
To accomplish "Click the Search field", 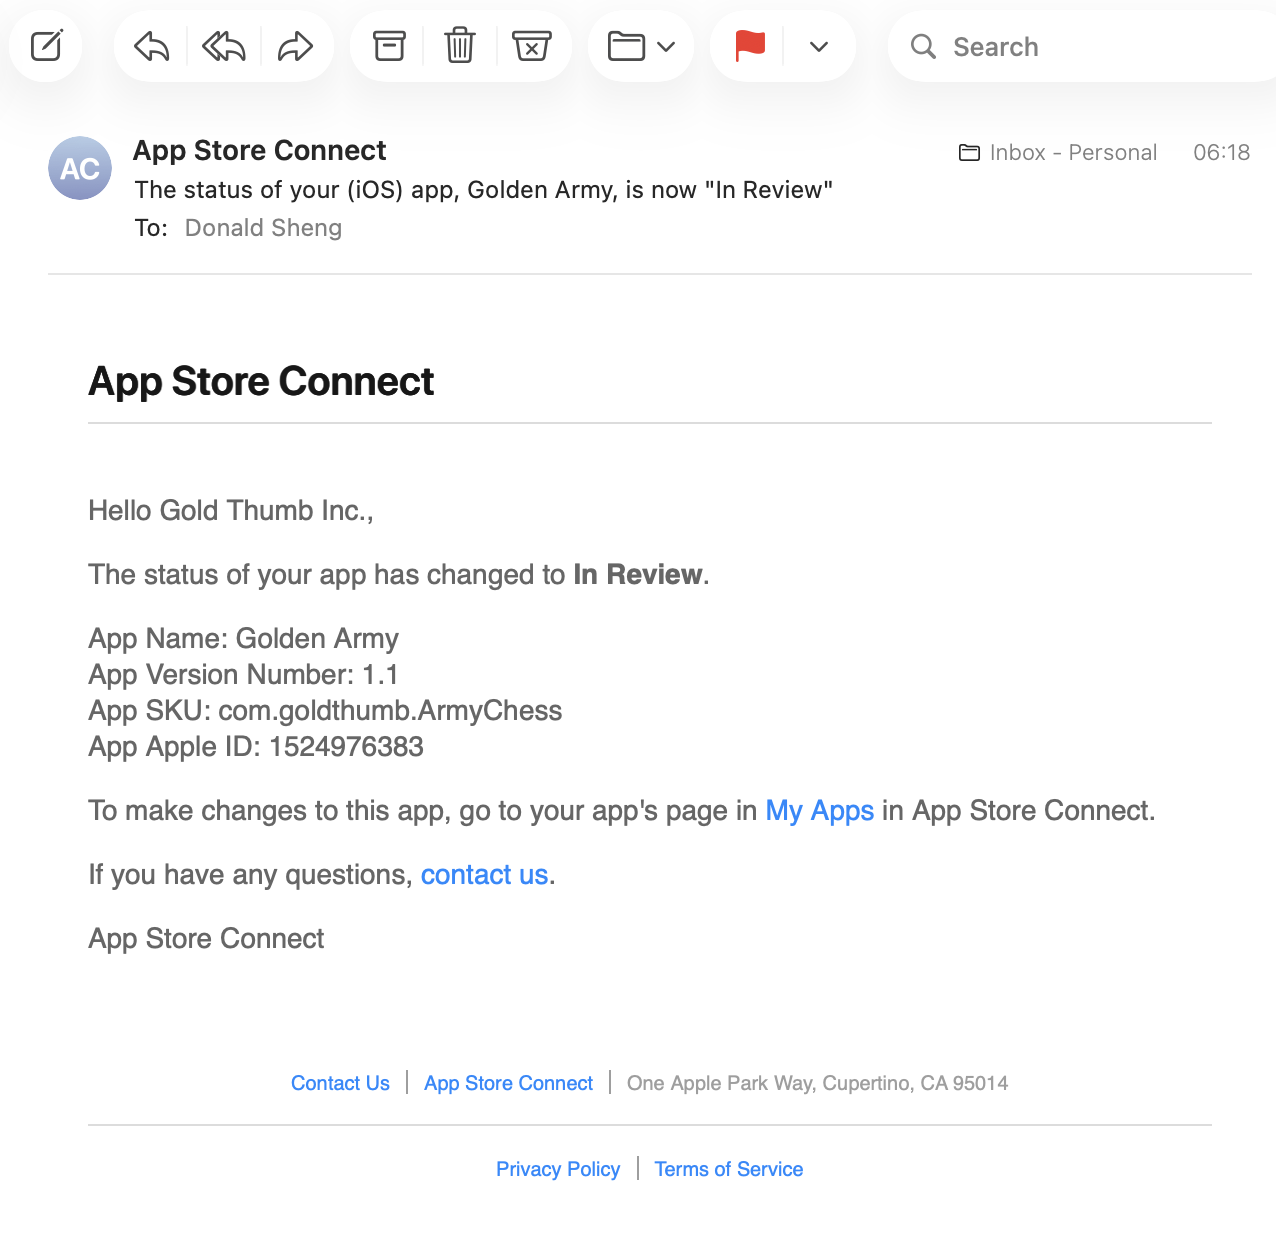I will pos(1082,46).
